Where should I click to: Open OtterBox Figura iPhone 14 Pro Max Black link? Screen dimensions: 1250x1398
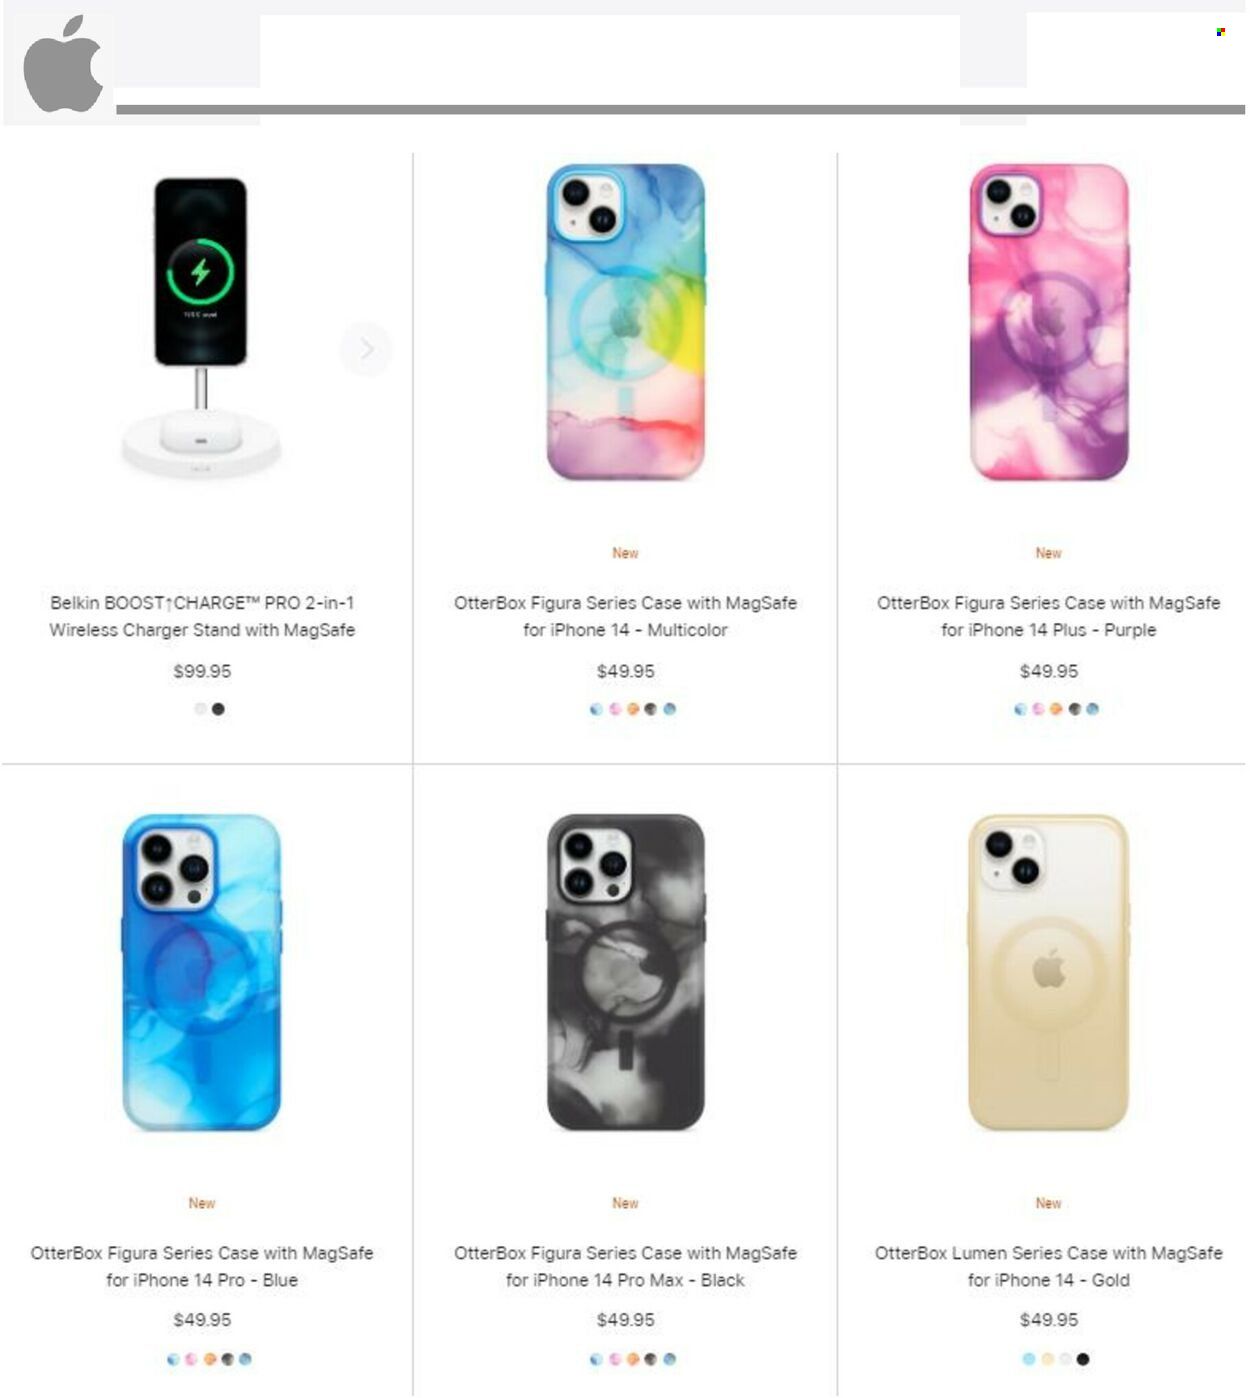click(x=625, y=1266)
